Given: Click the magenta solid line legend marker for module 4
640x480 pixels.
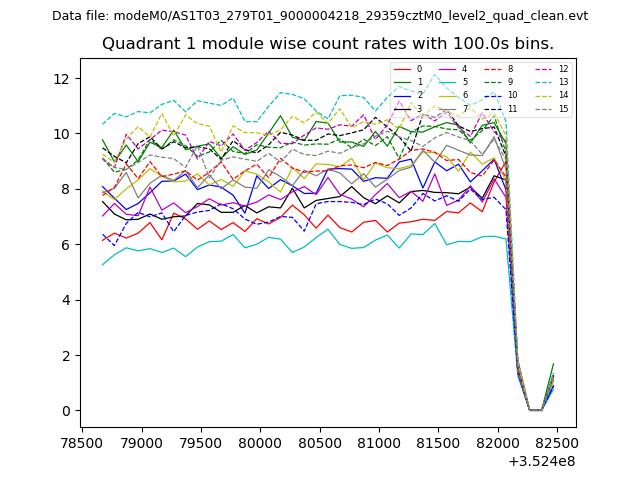Looking at the screenshot, I should [x=448, y=69].
